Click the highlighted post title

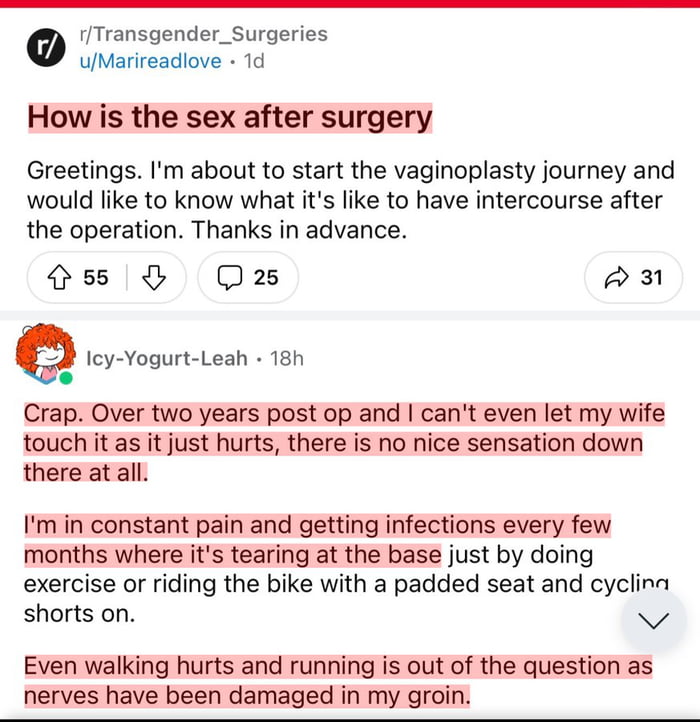click(x=230, y=117)
